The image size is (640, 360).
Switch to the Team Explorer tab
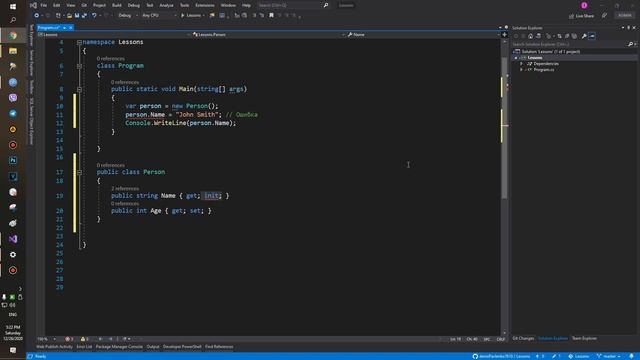tap(584, 338)
